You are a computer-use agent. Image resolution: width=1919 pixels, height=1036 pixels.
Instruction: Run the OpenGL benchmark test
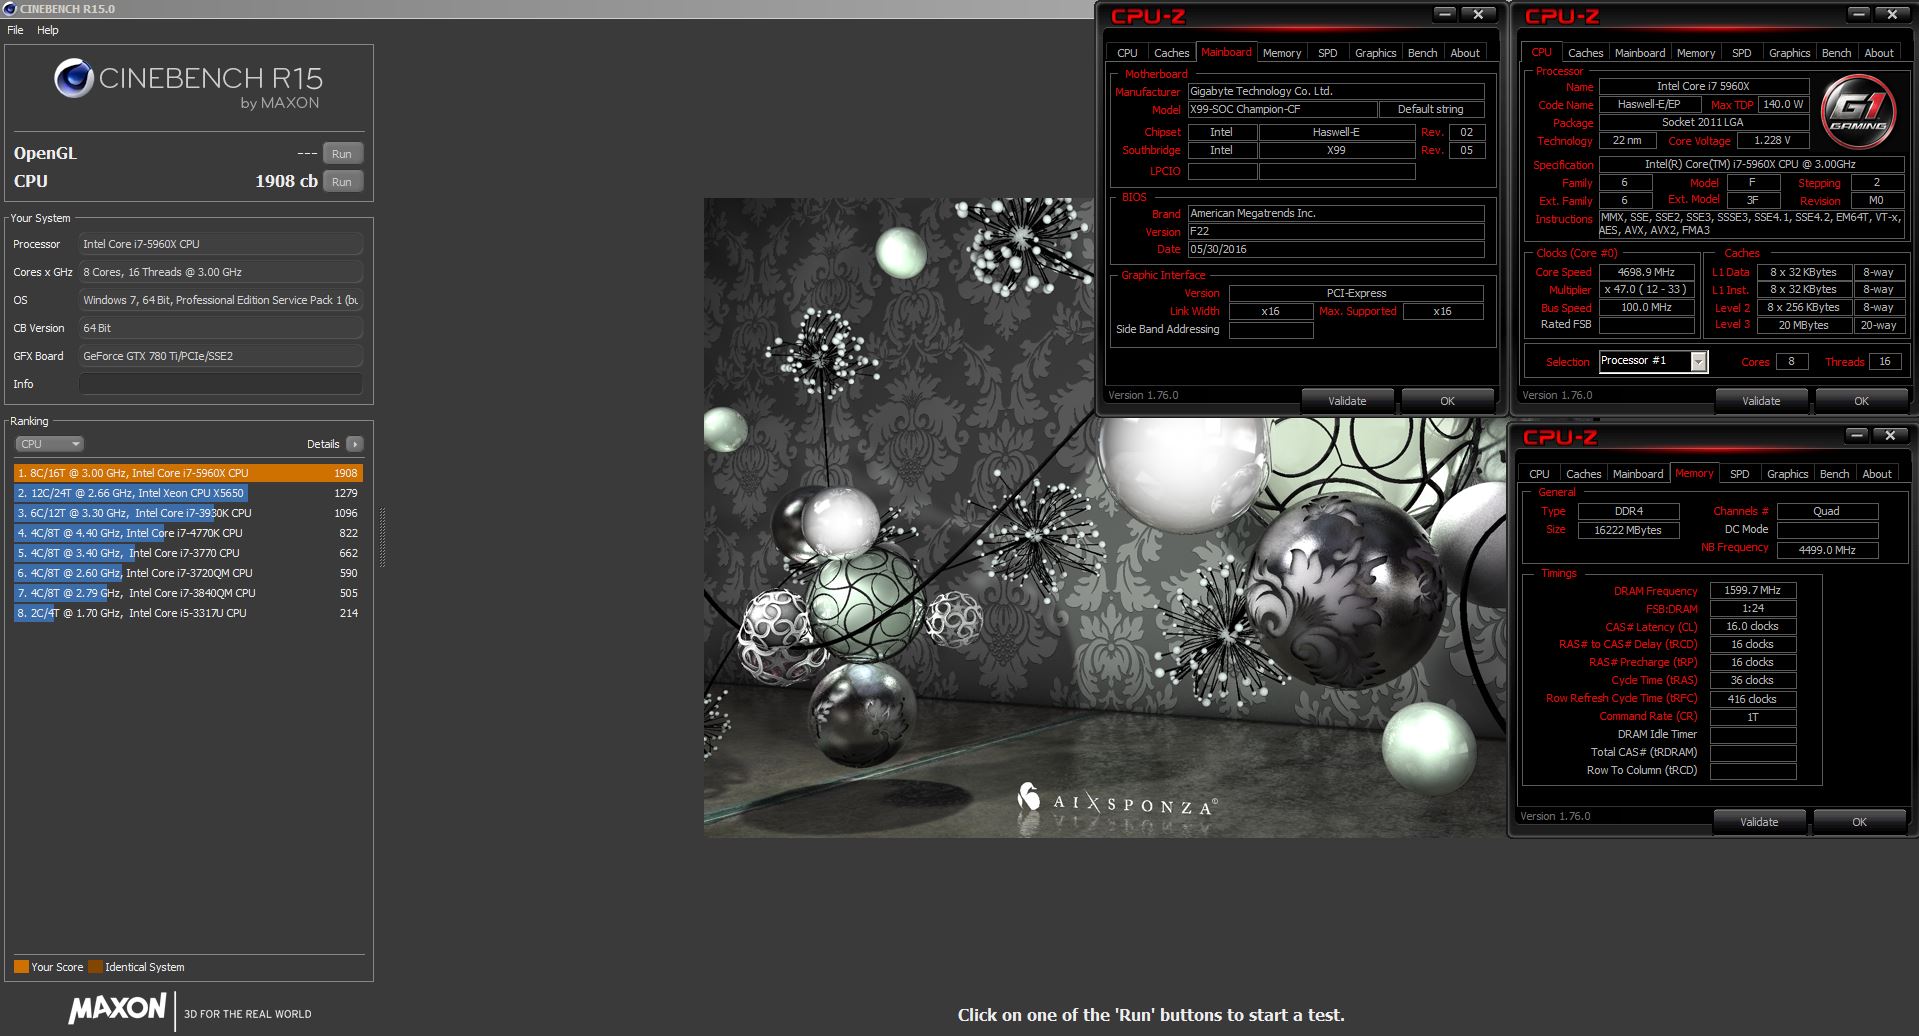click(342, 154)
